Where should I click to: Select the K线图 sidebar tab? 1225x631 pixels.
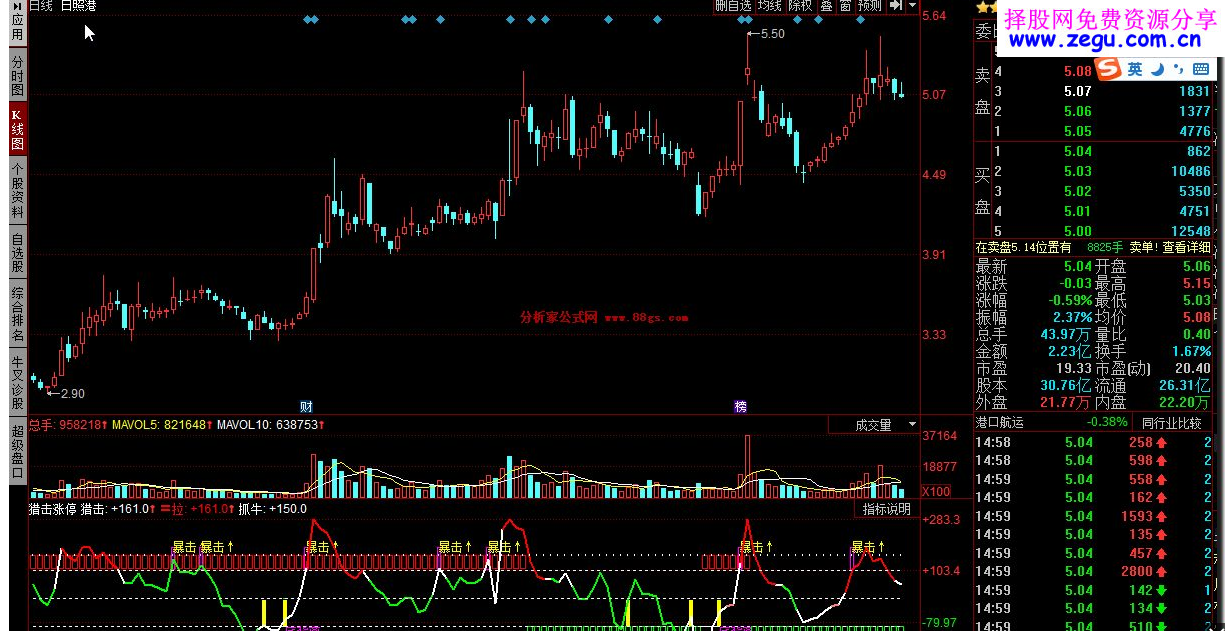click(17, 129)
